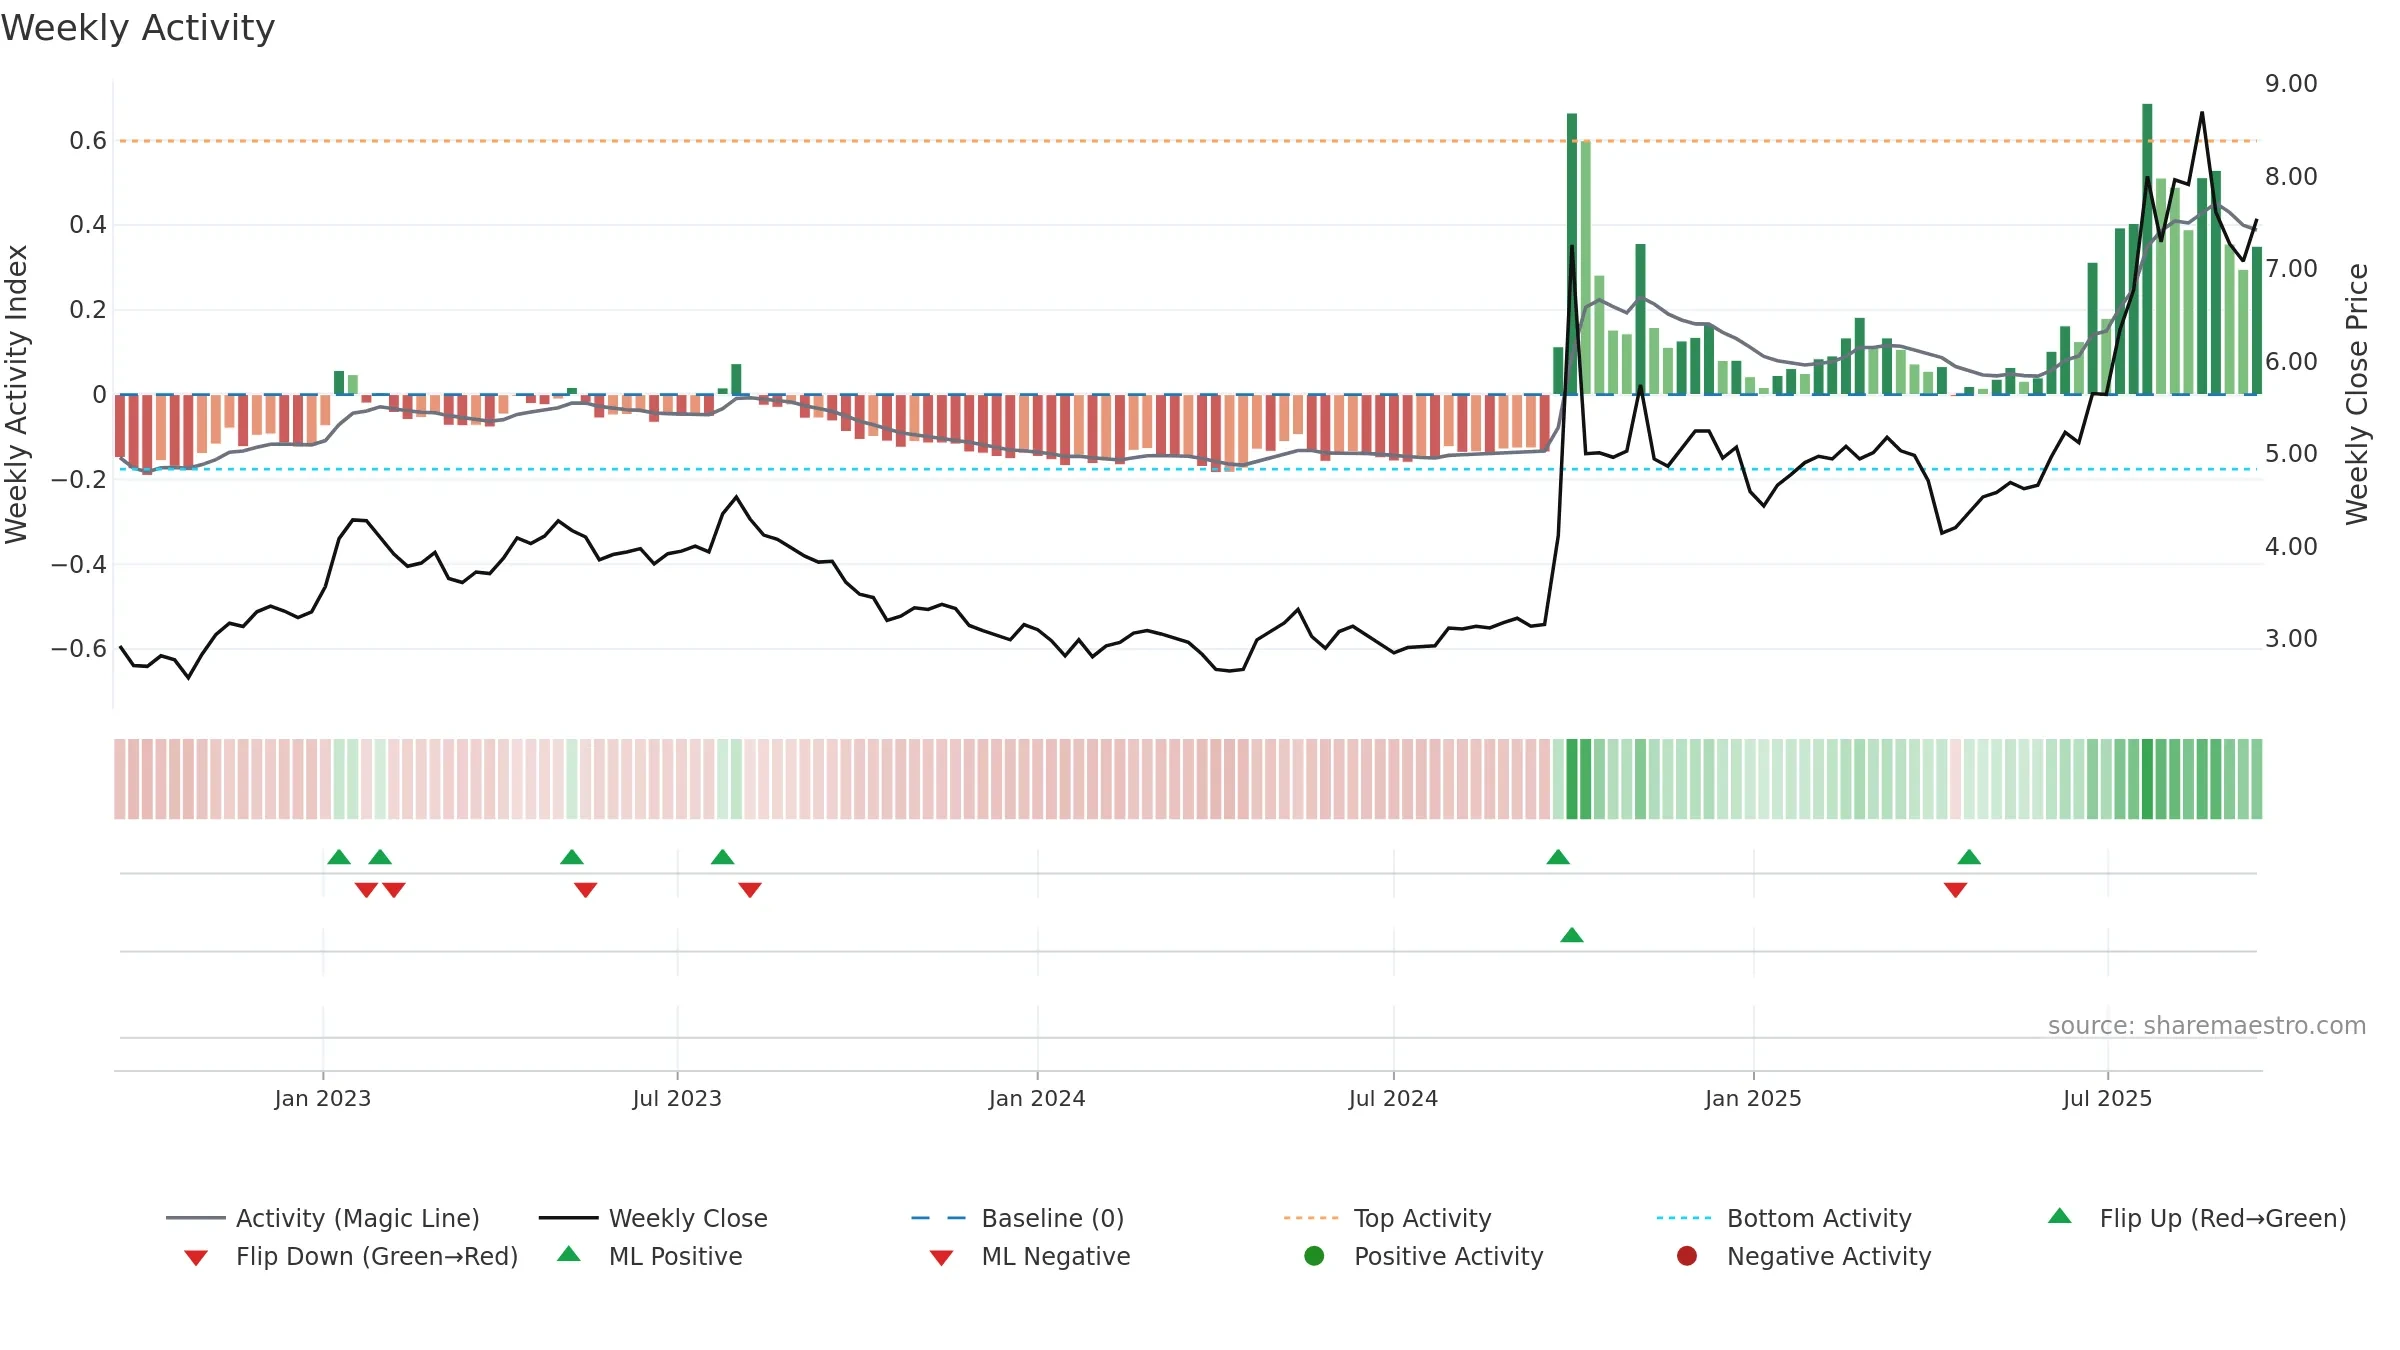Click the 7.00 right price axis label

coord(2291,269)
